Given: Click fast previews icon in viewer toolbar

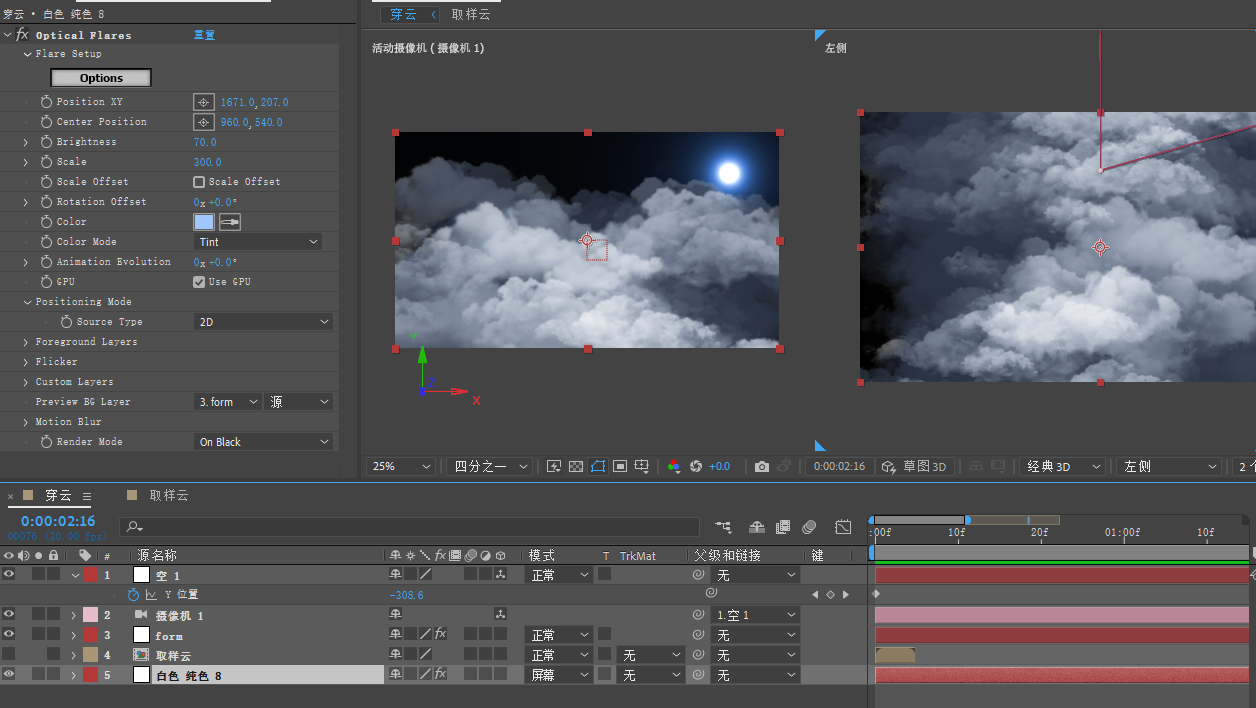Looking at the screenshot, I should point(553,466).
